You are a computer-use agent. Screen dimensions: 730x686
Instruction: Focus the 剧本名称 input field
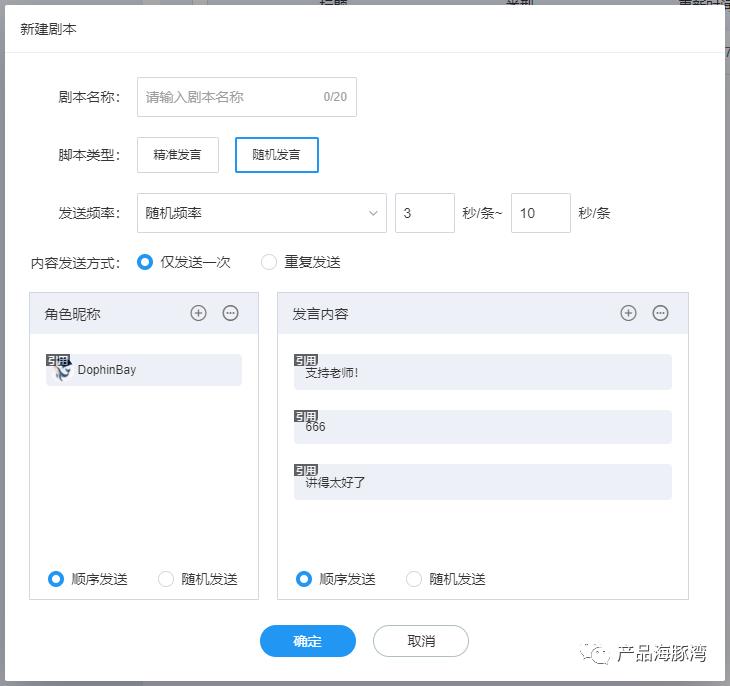pyautogui.click(x=247, y=97)
